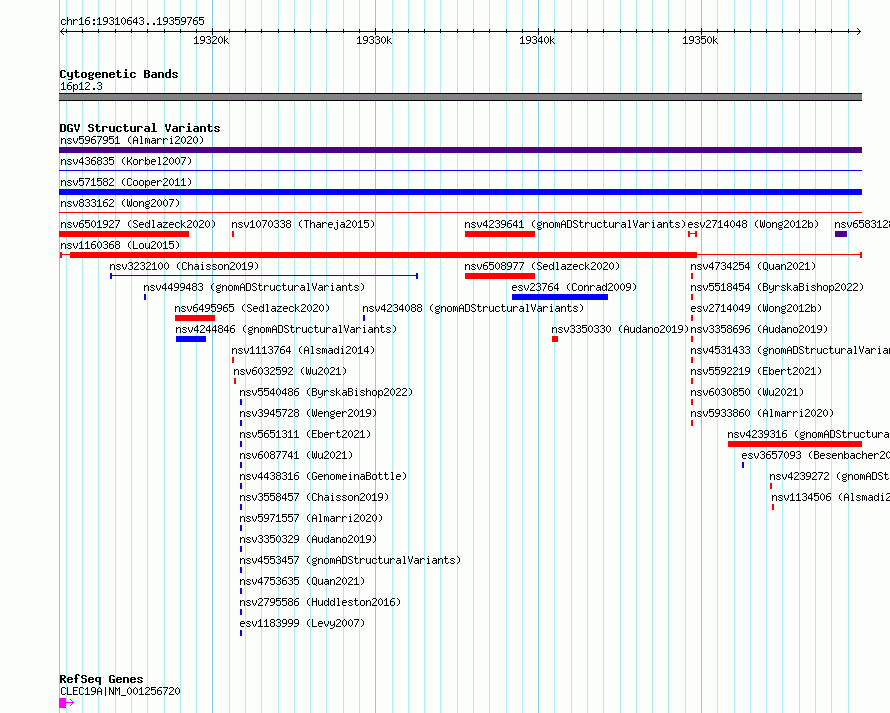
Task: Click esv23764 (Conrad2009) label
Action: (574, 287)
